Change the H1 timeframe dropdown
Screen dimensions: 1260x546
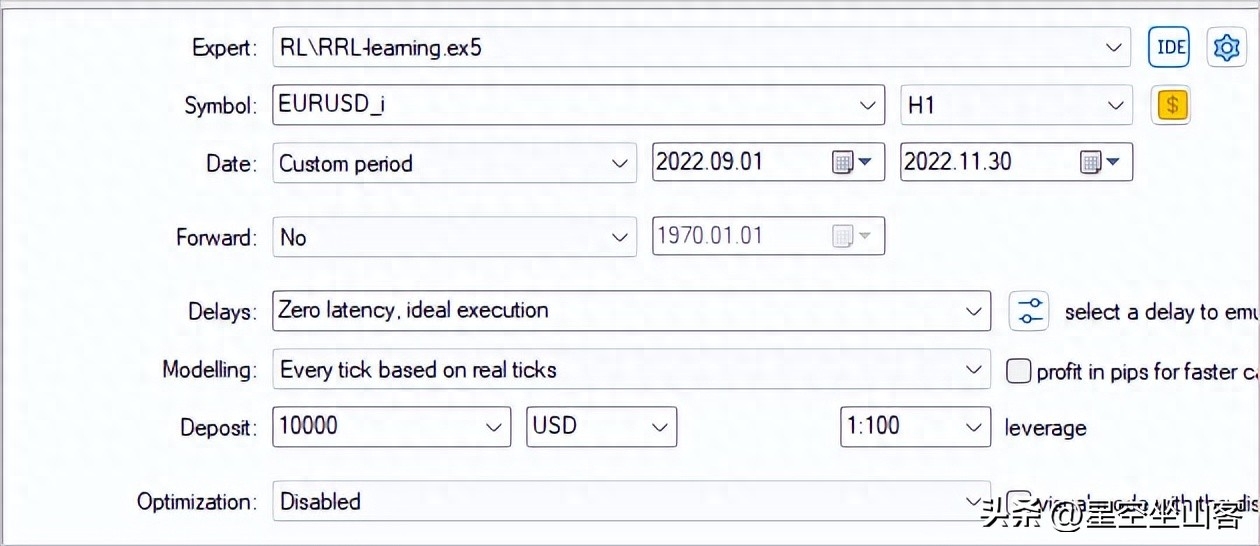(x=1016, y=104)
